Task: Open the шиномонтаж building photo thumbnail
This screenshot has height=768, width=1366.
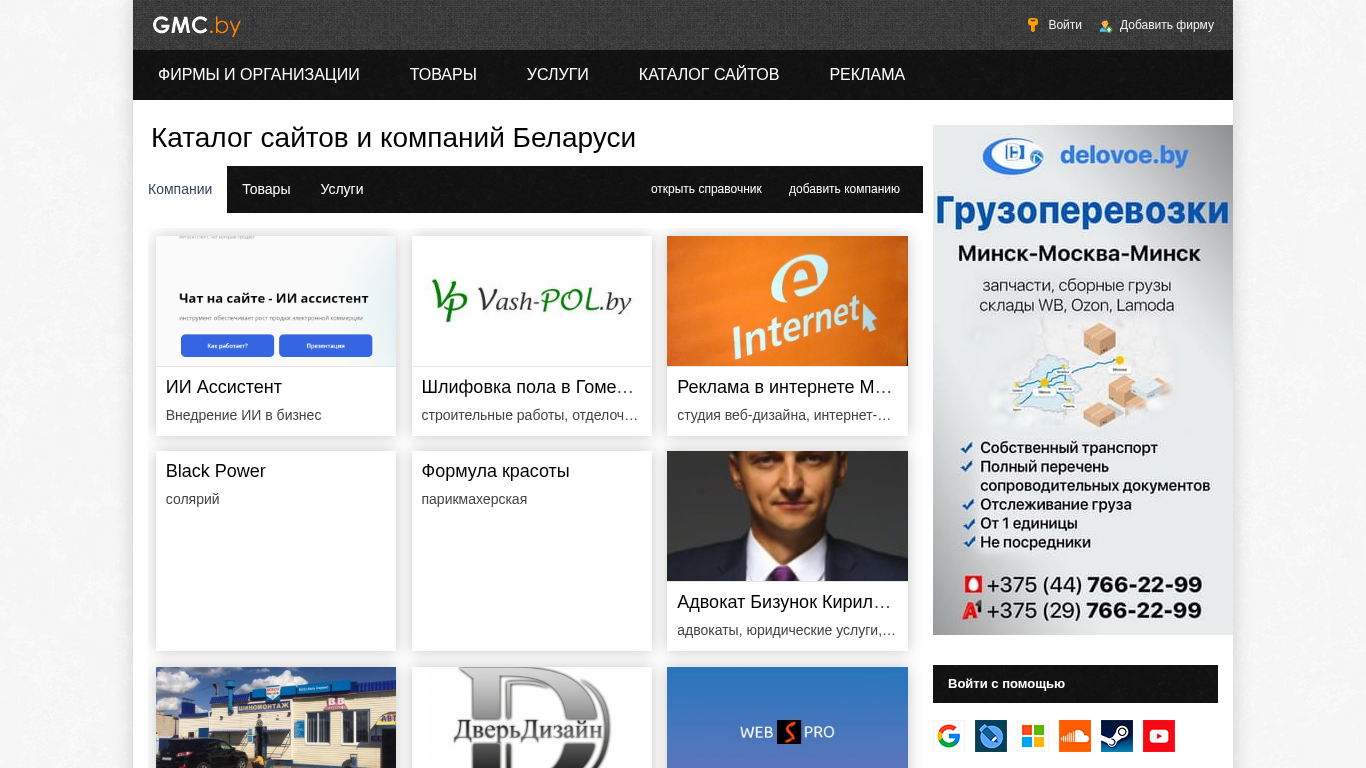Action: 276,717
